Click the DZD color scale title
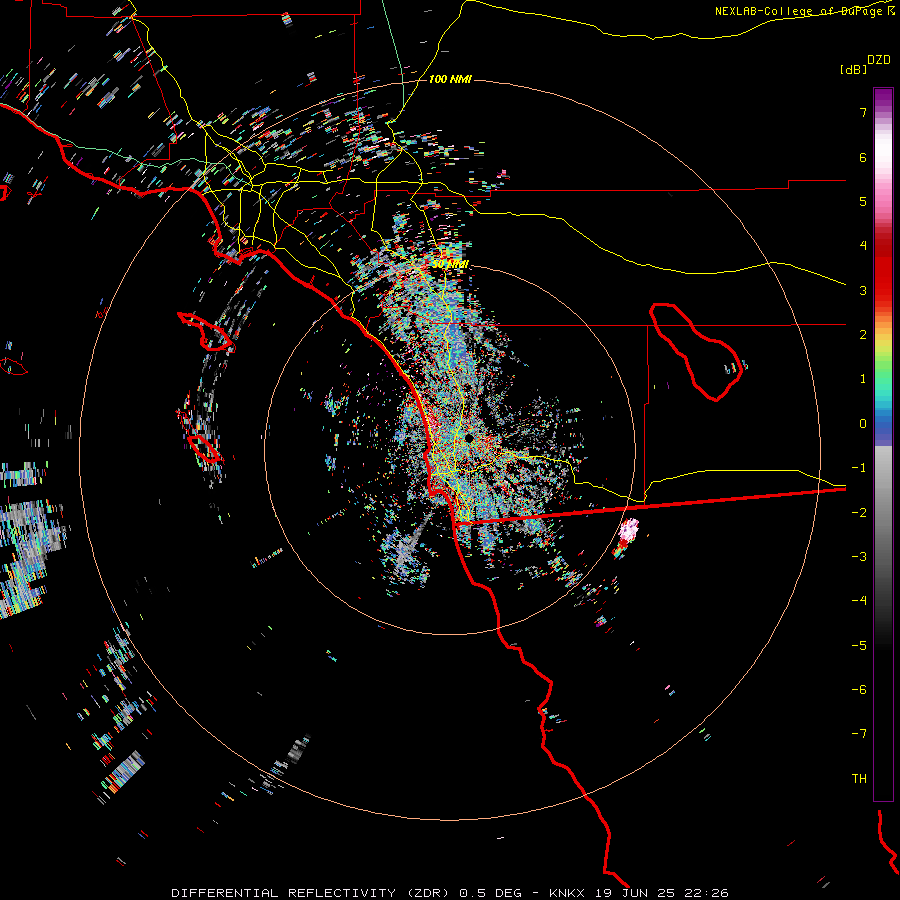Screen dimensions: 900x900 pyautogui.click(x=879, y=60)
